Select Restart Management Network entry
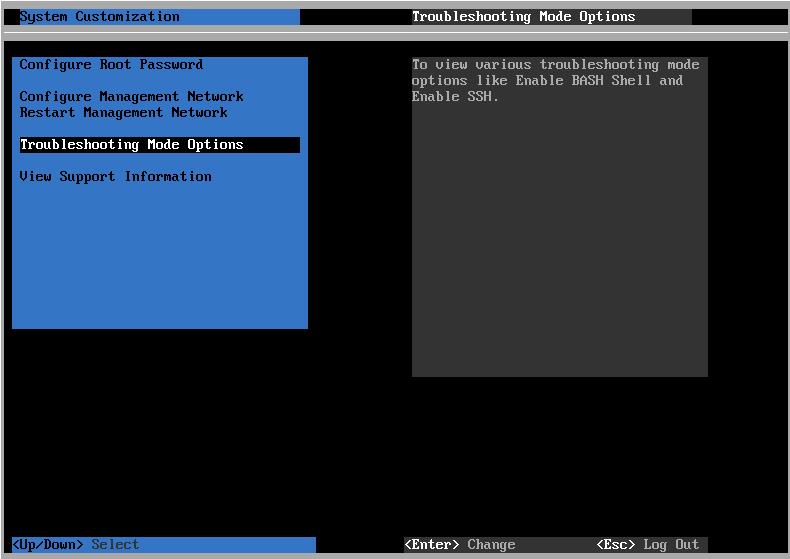The width and height of the screenshot is (790, 559). (x=123, y=113)
